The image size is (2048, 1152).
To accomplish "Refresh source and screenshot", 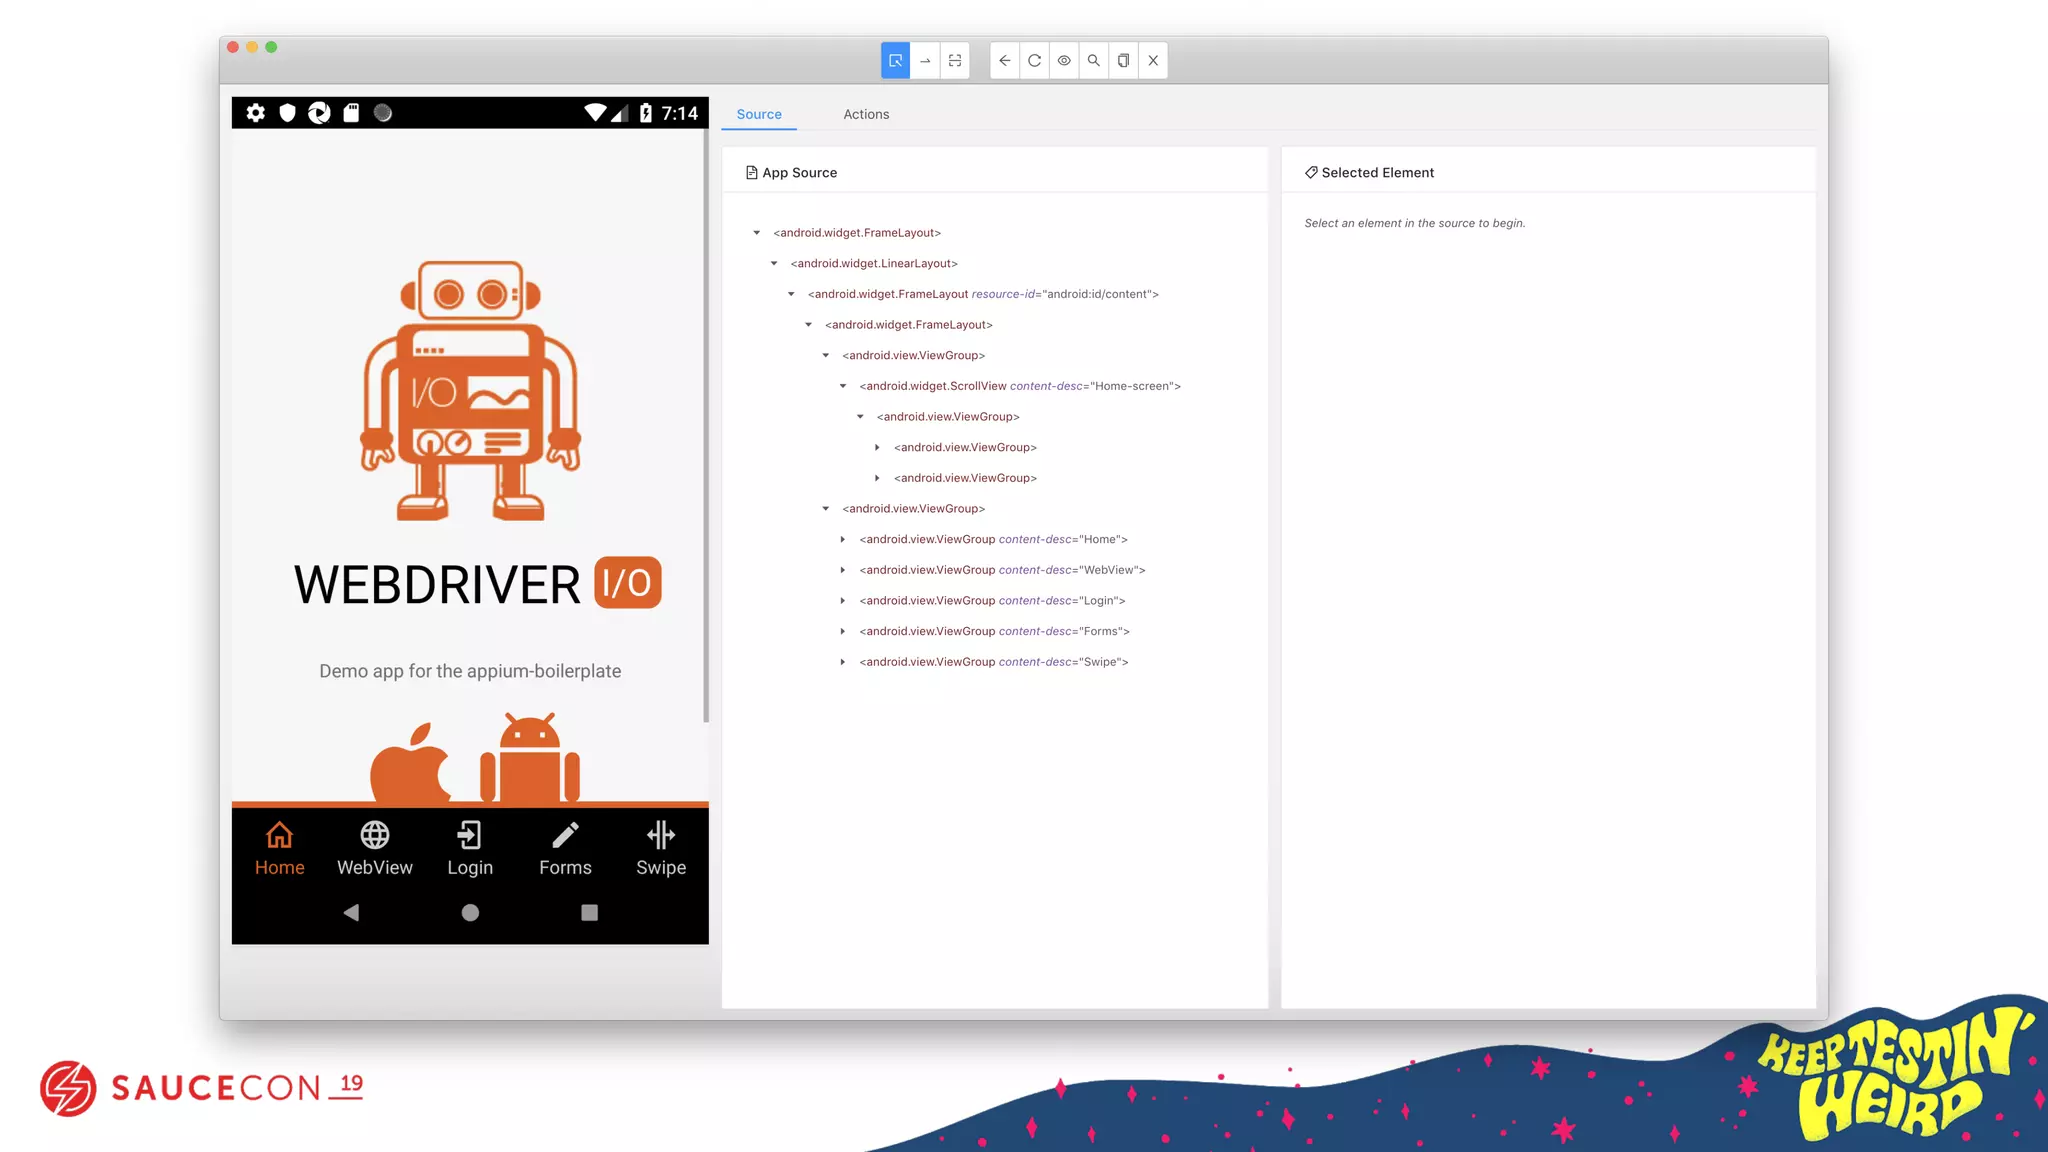I will tap(1034, 60).
